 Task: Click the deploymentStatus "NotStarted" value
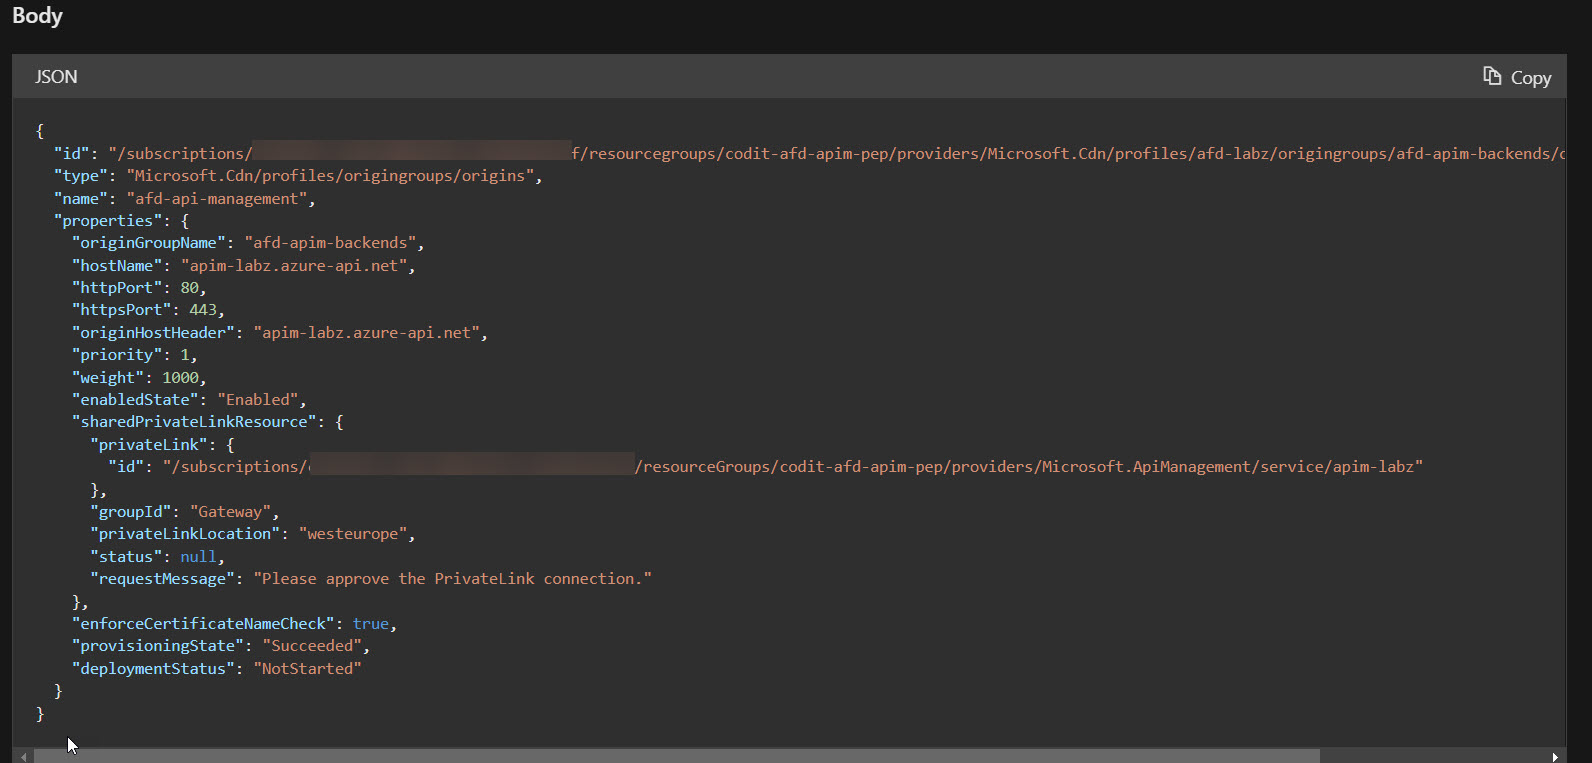(x=307, y=669)
